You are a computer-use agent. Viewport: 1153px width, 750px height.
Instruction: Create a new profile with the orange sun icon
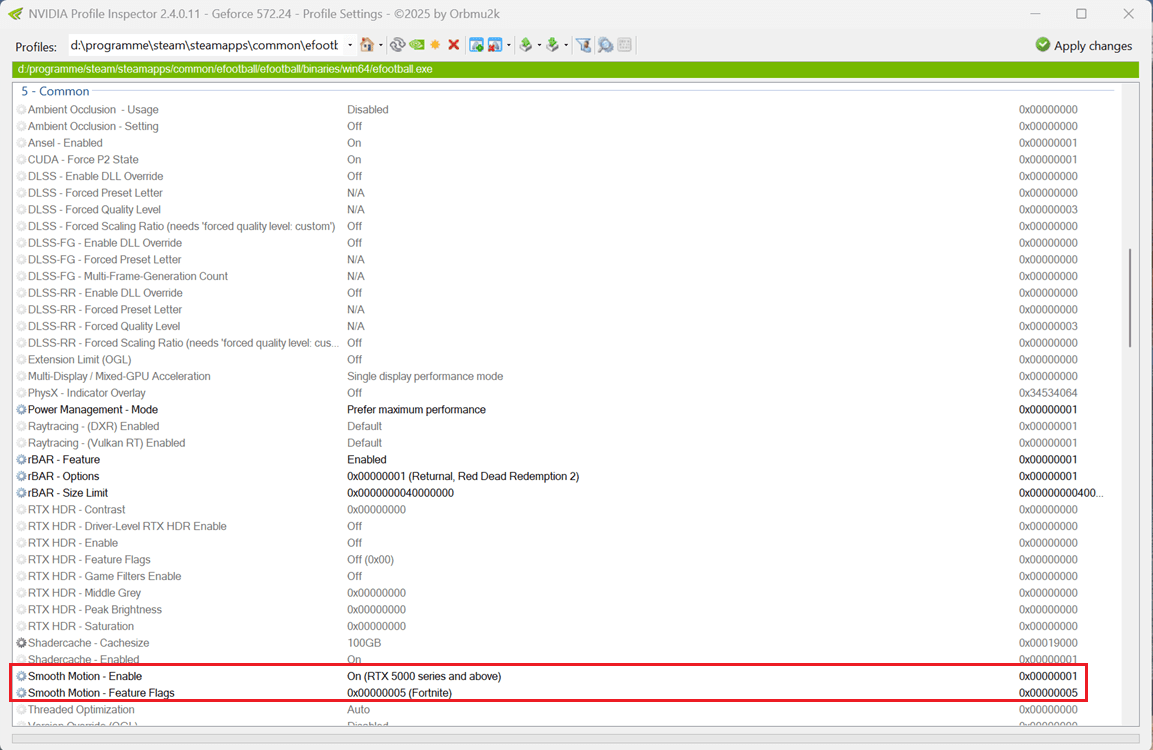[x=435, y=45]
